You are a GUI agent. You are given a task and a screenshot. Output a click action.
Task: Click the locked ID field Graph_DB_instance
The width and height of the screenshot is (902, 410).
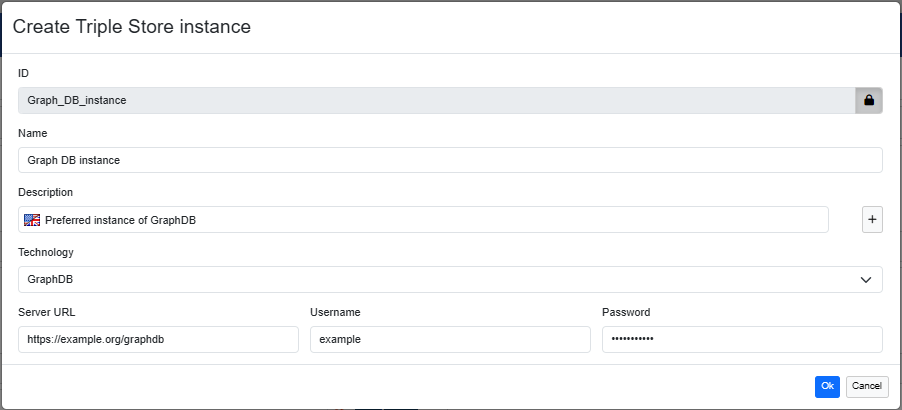click(436, 100)
